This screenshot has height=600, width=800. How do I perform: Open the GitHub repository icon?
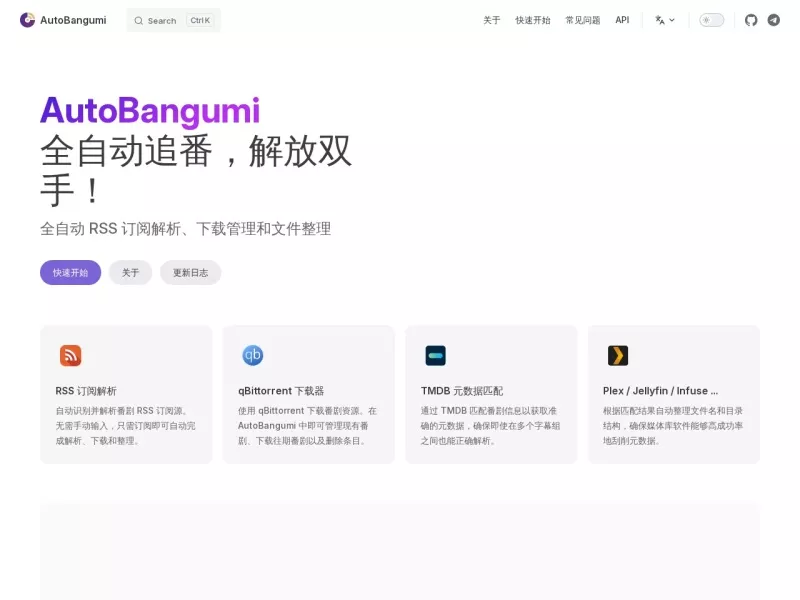coord(751,20)
